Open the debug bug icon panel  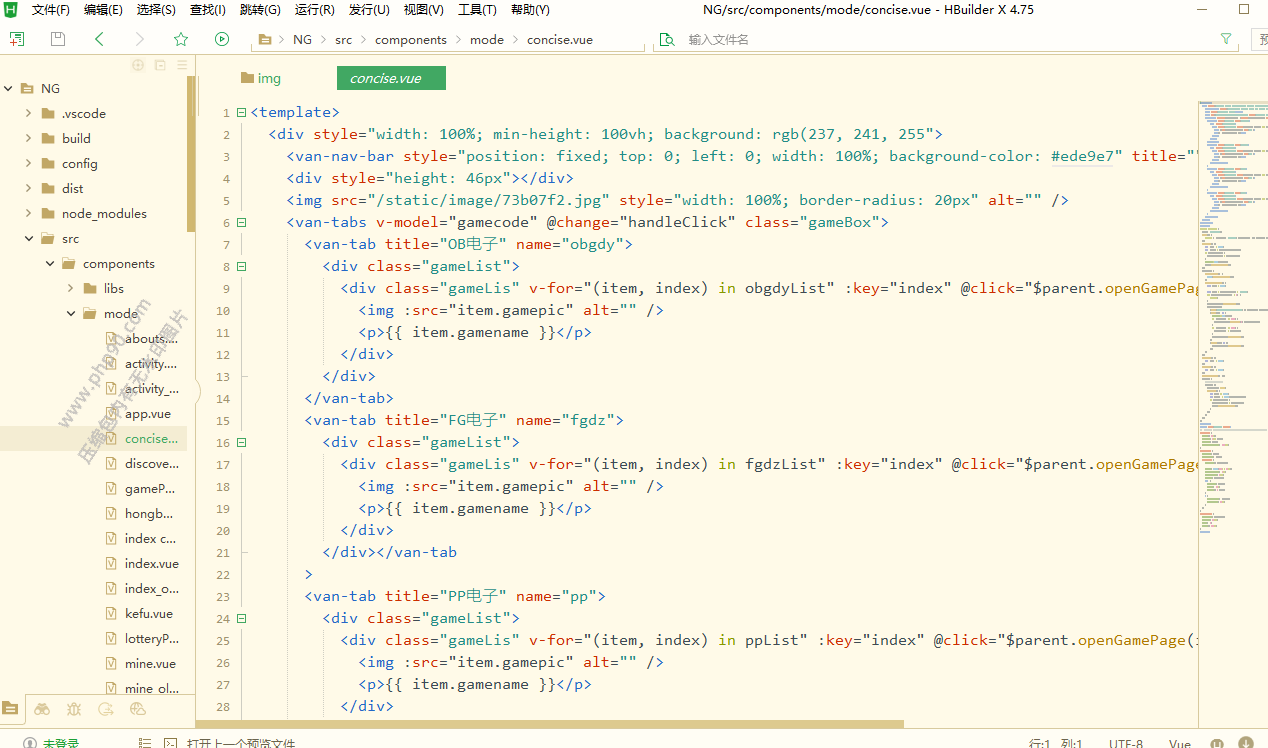pyautogui.click(x=74, y=709)
